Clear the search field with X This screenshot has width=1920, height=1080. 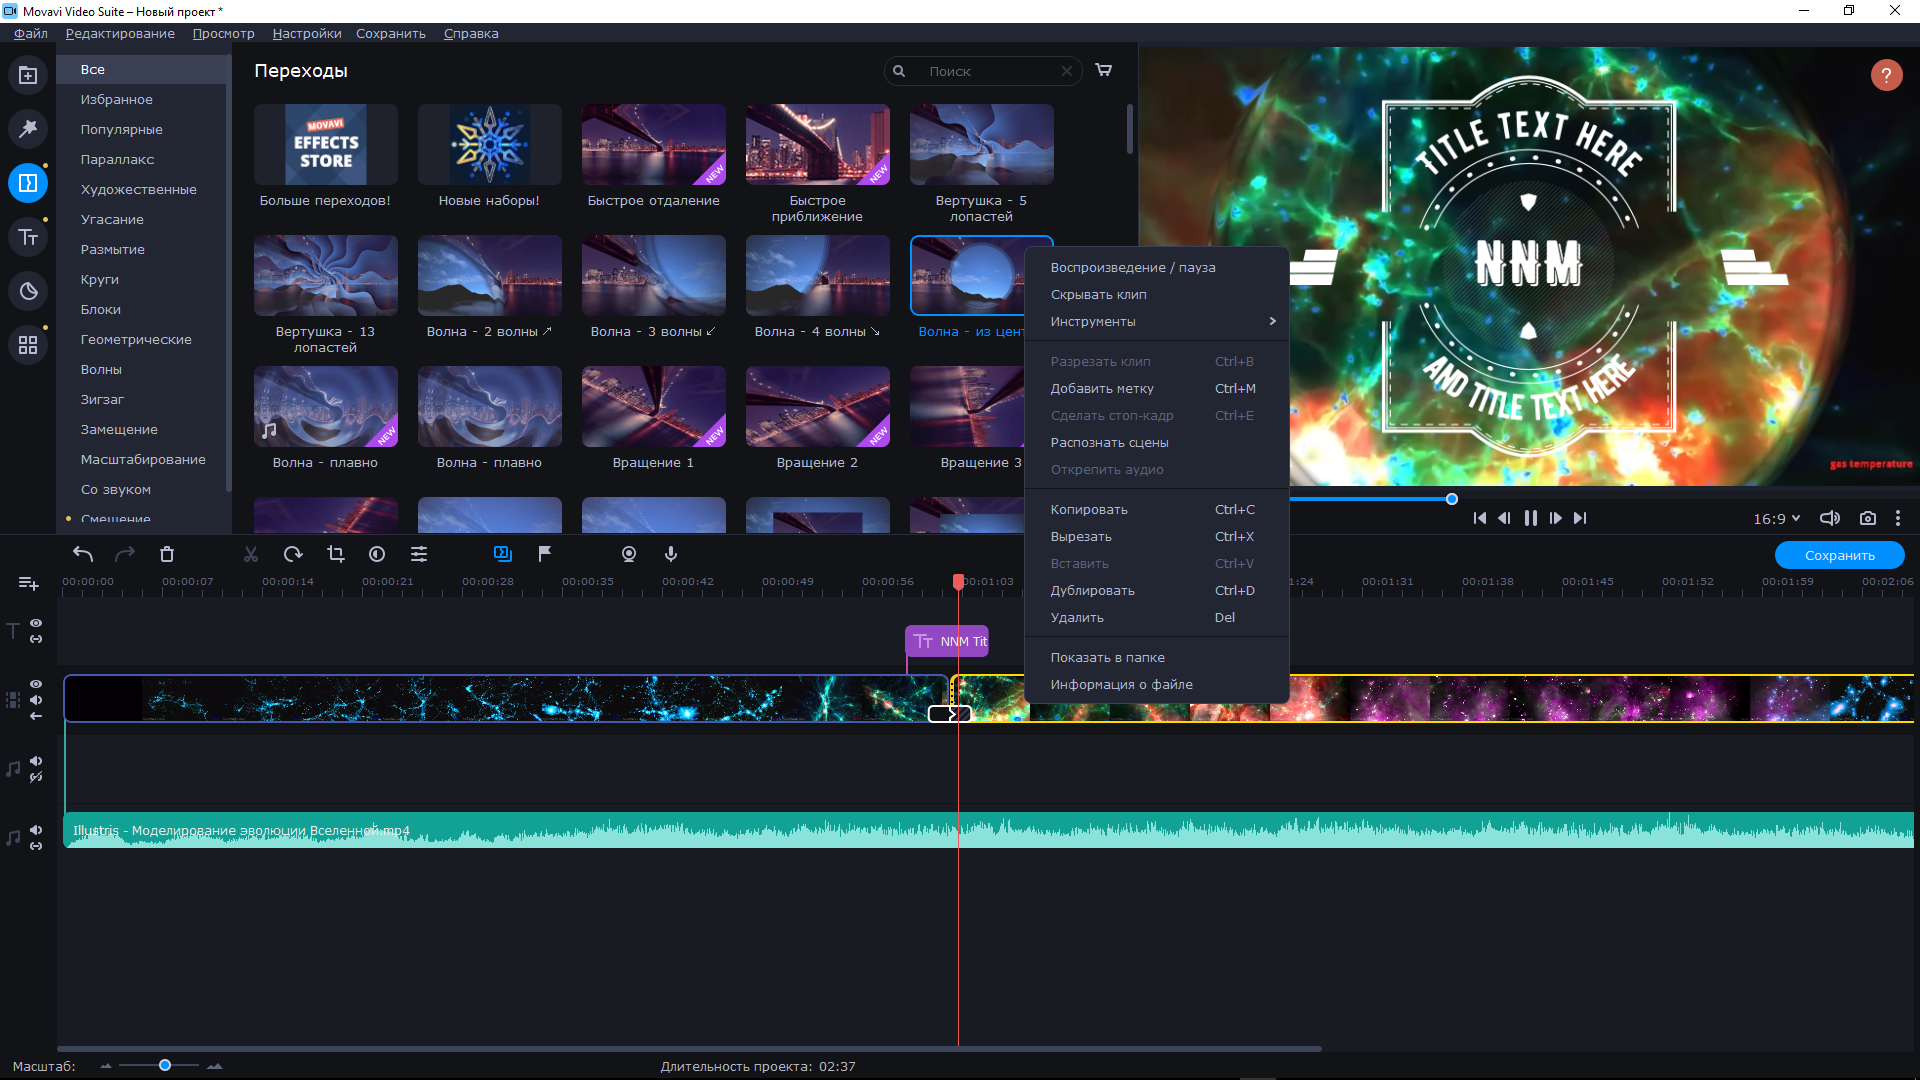point(1067,71)
